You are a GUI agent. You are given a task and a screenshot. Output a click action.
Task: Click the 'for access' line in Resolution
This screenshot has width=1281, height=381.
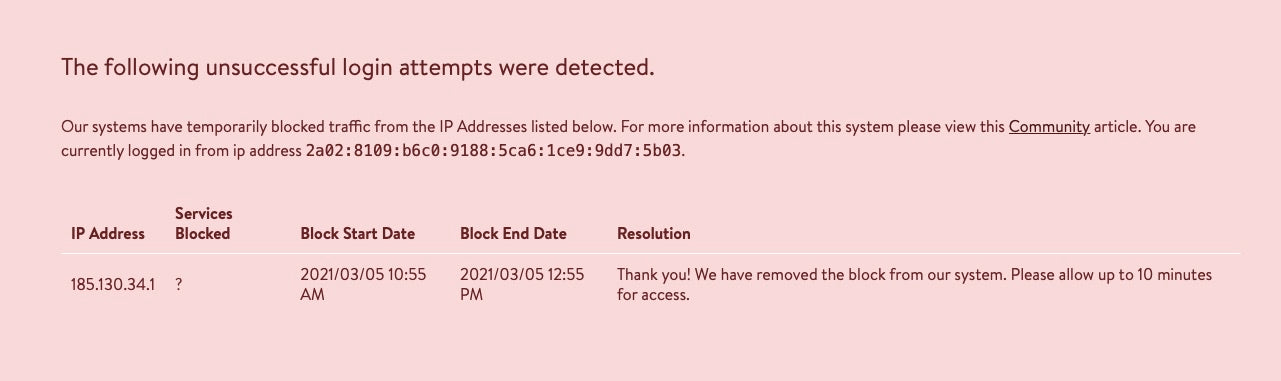point(653,295)
